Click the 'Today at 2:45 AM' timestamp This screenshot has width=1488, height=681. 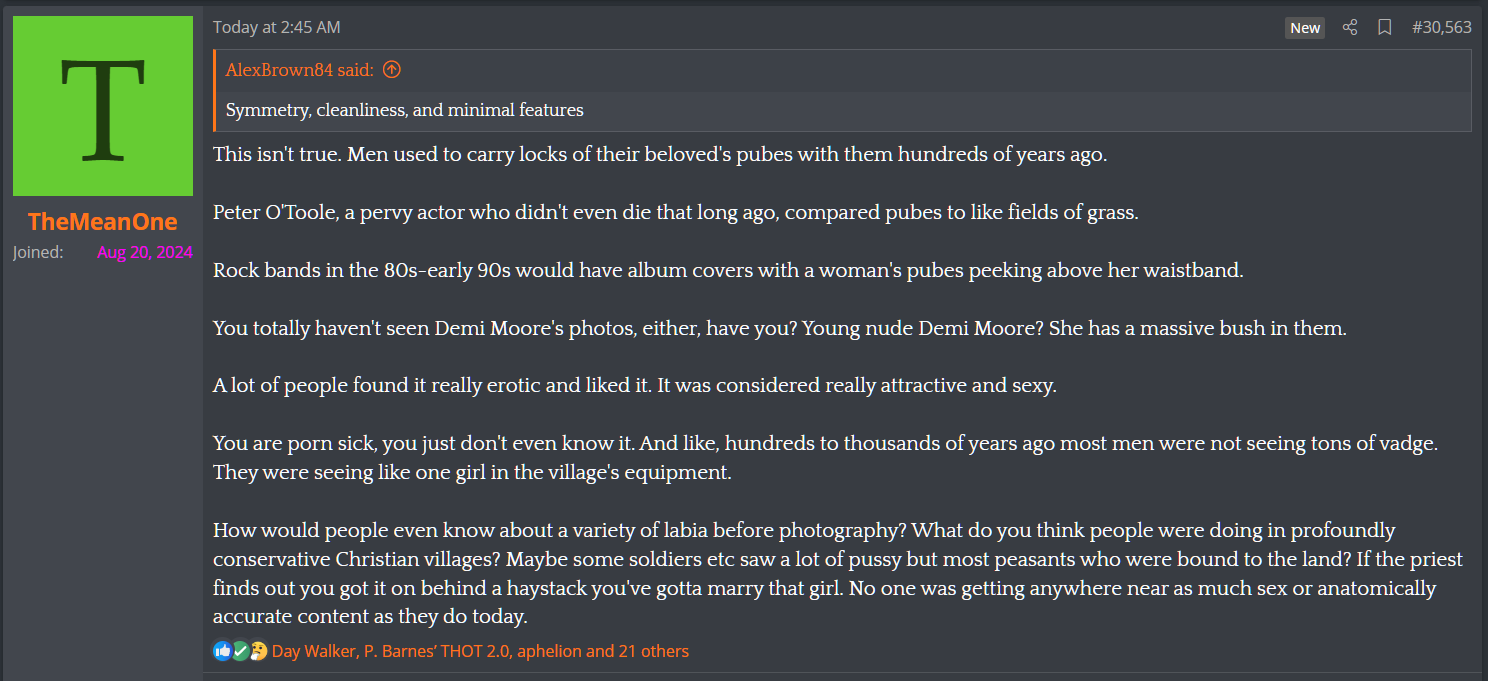[x=276, y=28]
